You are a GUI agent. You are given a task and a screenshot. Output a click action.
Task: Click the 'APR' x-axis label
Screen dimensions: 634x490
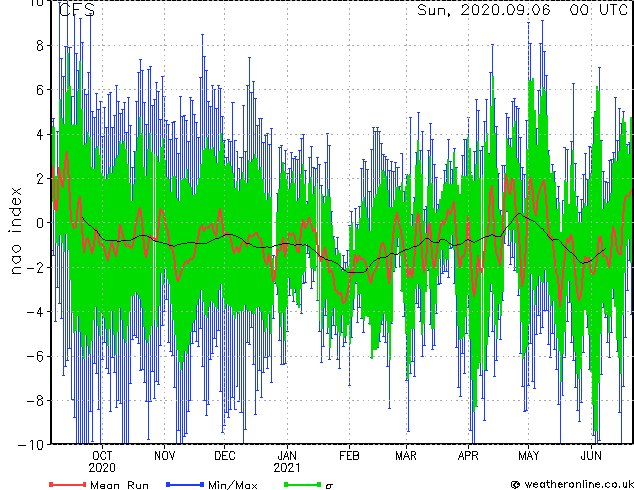point(468,456)
